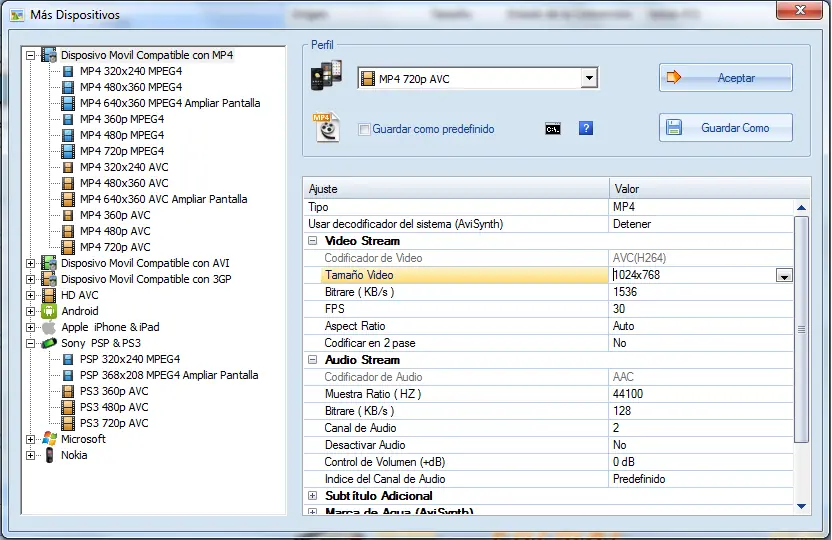Viewport: 832px width, 540px height.
Task: Click the Usar decodificador del sistema value Detener
Action: pos(701,224)
